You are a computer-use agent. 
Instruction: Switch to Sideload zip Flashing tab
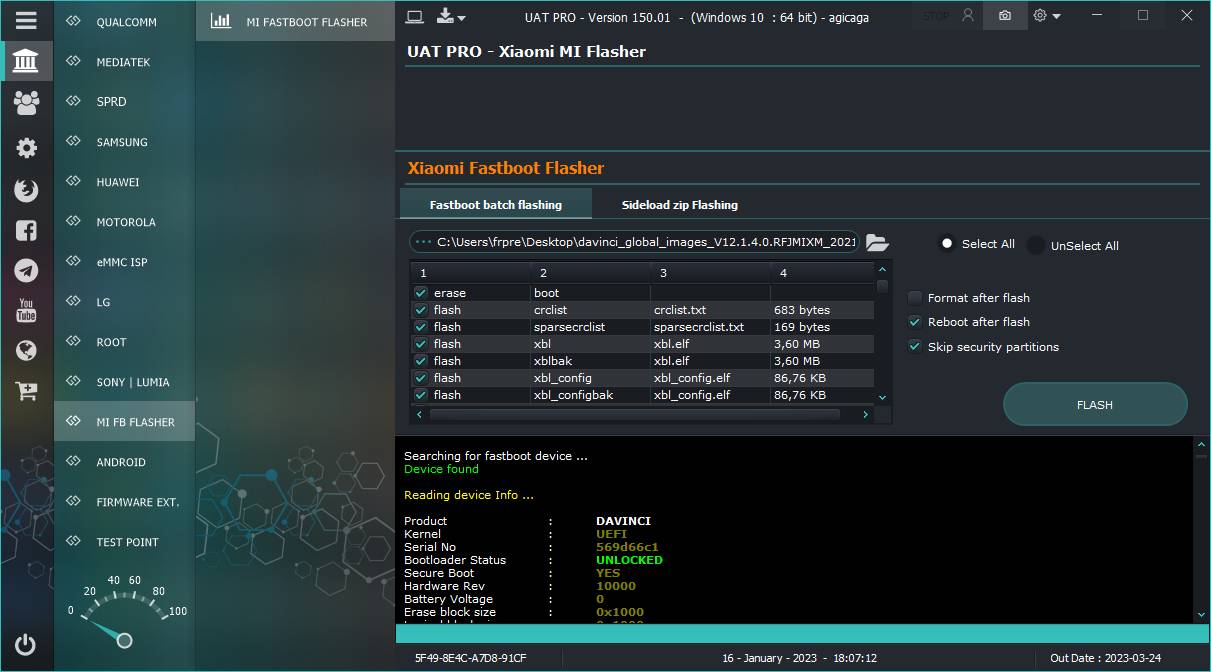coord(680,204)
